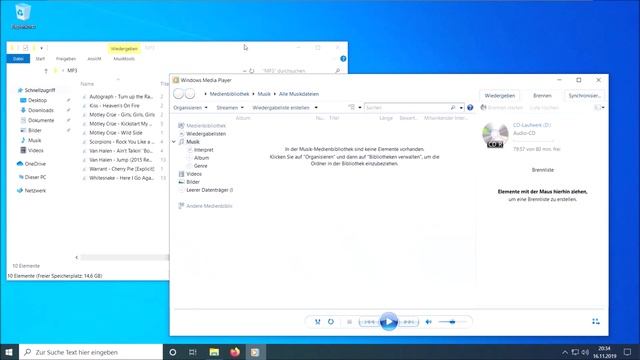
Task: Select file Warrant - Cherry Pie [Explicit]
Action: [122, 169]
